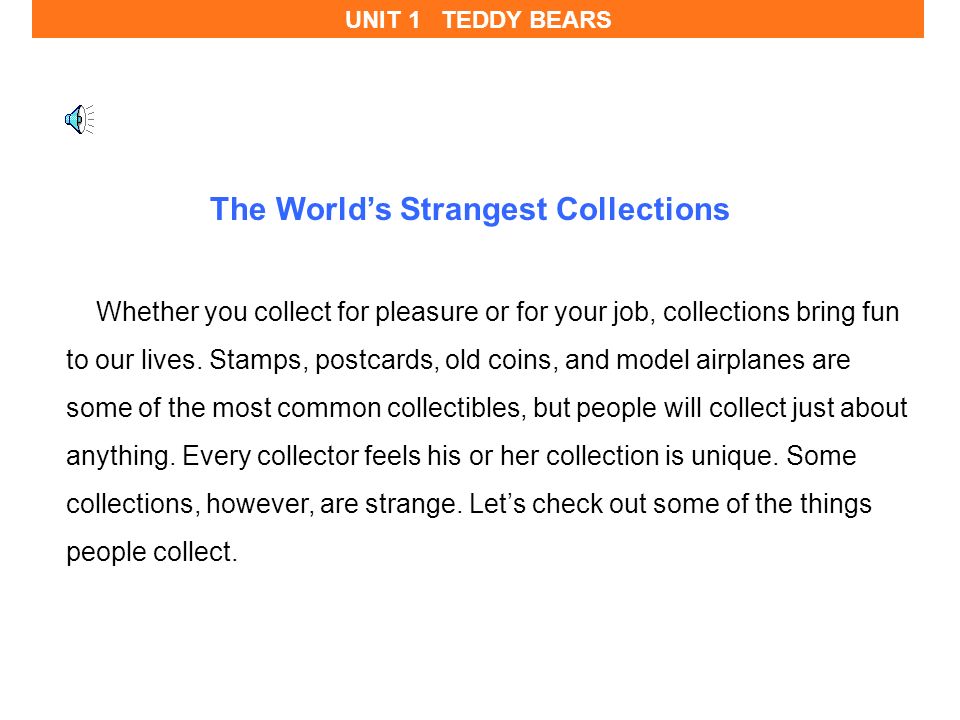
Task: Click the title The World's Strangest Collections
Action: (470, 209)
